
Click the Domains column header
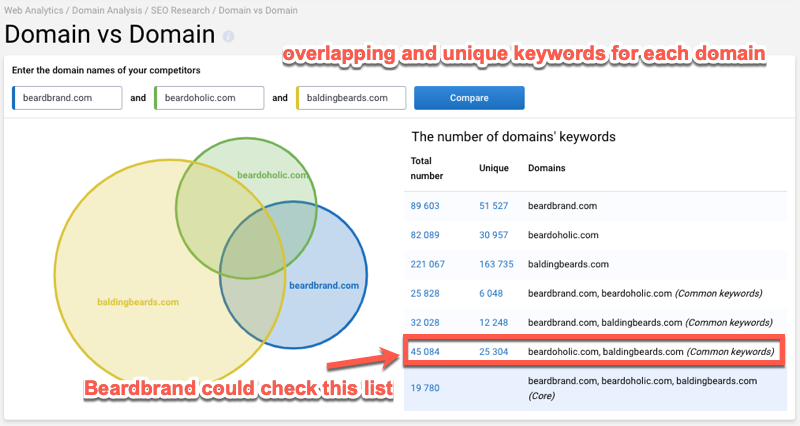[x=546, y=168]
